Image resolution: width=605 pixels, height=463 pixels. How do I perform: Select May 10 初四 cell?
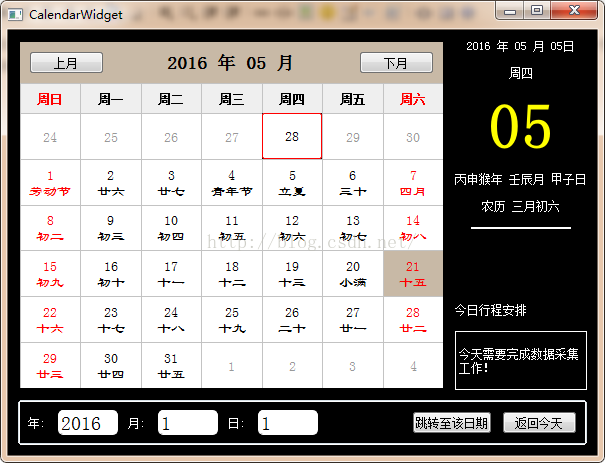pos(171,228)
